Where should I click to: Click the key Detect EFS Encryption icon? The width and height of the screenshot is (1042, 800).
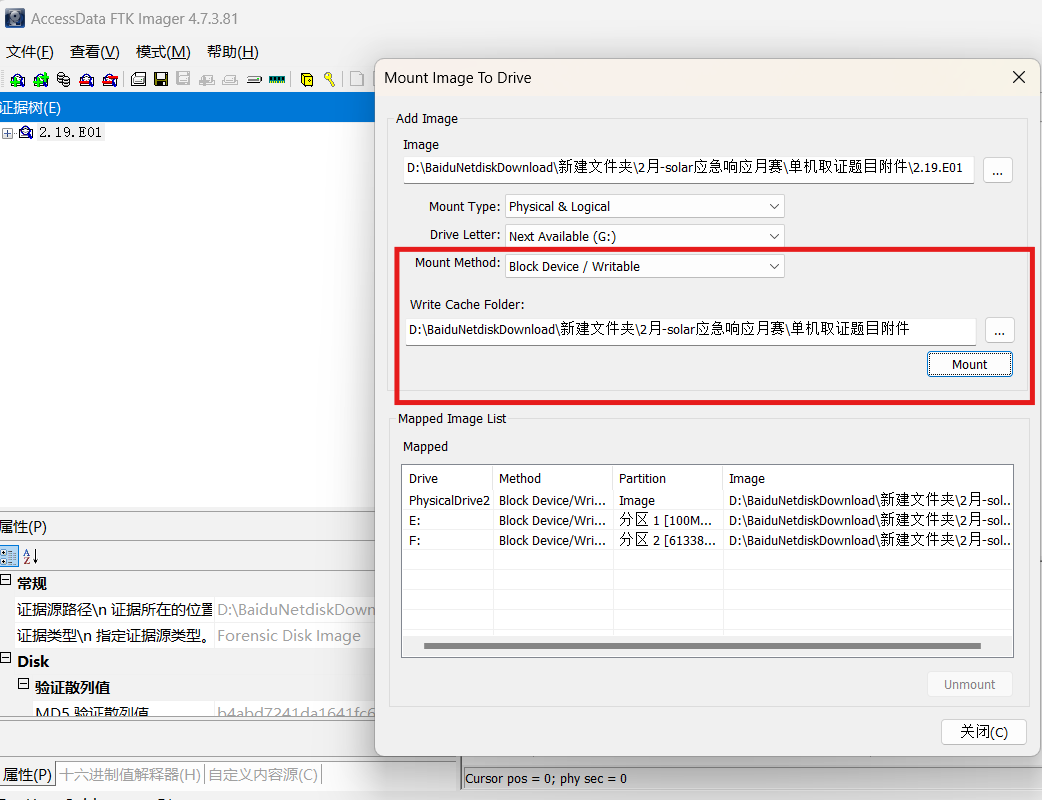(329, 80)
